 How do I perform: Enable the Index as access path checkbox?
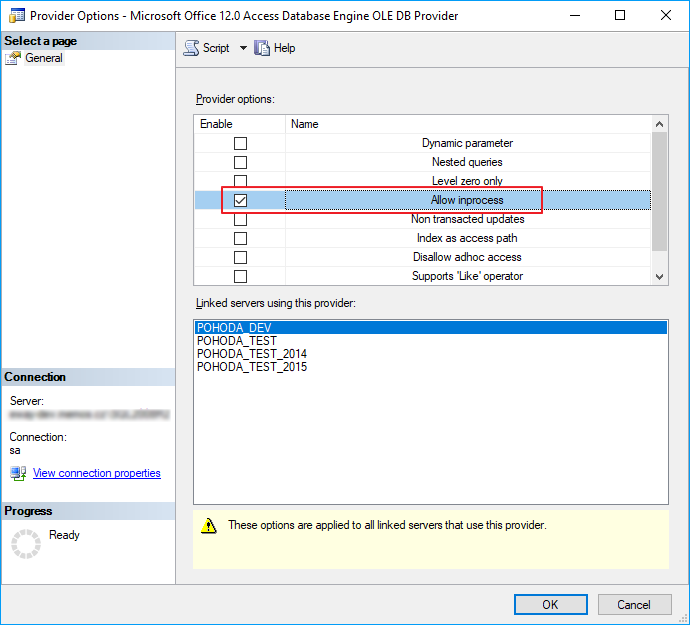tap(240, 238)
